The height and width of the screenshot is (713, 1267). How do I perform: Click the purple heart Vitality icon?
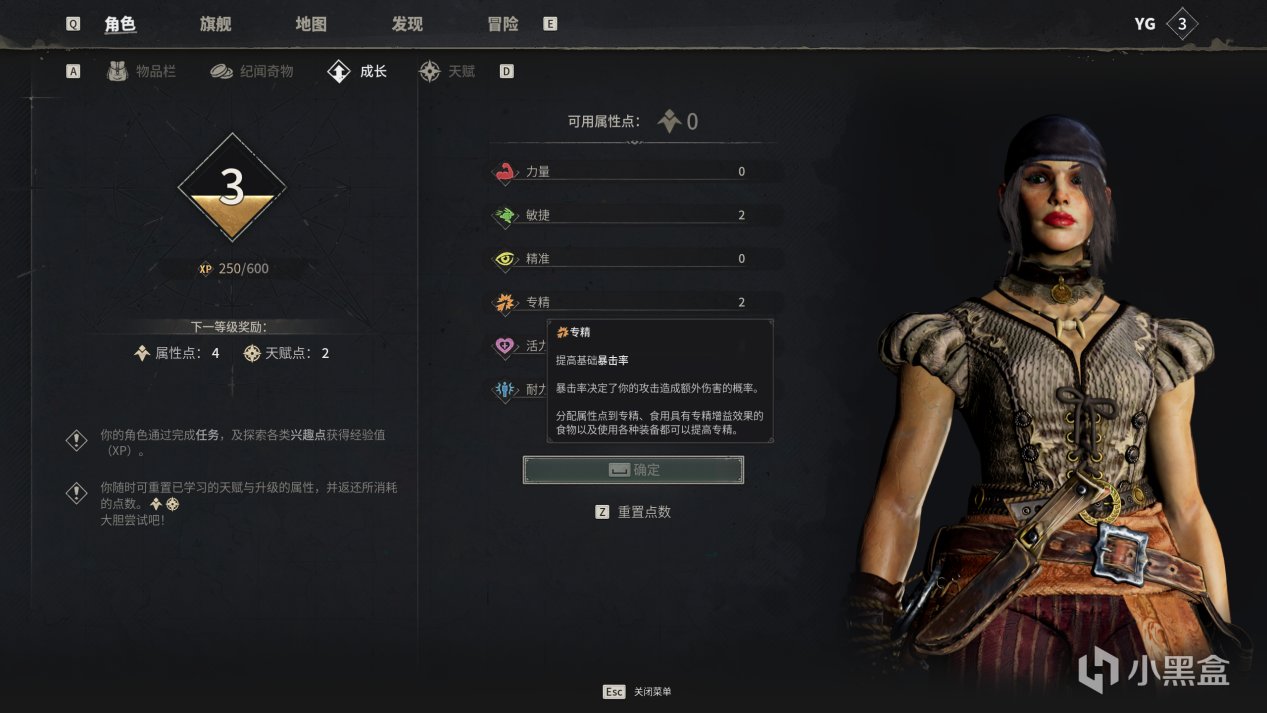(505, 346)
